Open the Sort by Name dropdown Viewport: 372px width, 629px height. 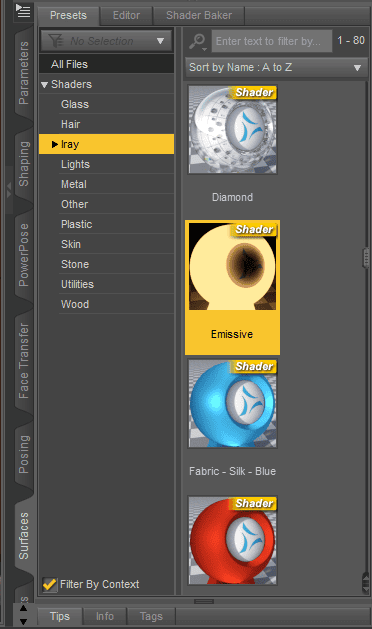(x=276, y=67)
